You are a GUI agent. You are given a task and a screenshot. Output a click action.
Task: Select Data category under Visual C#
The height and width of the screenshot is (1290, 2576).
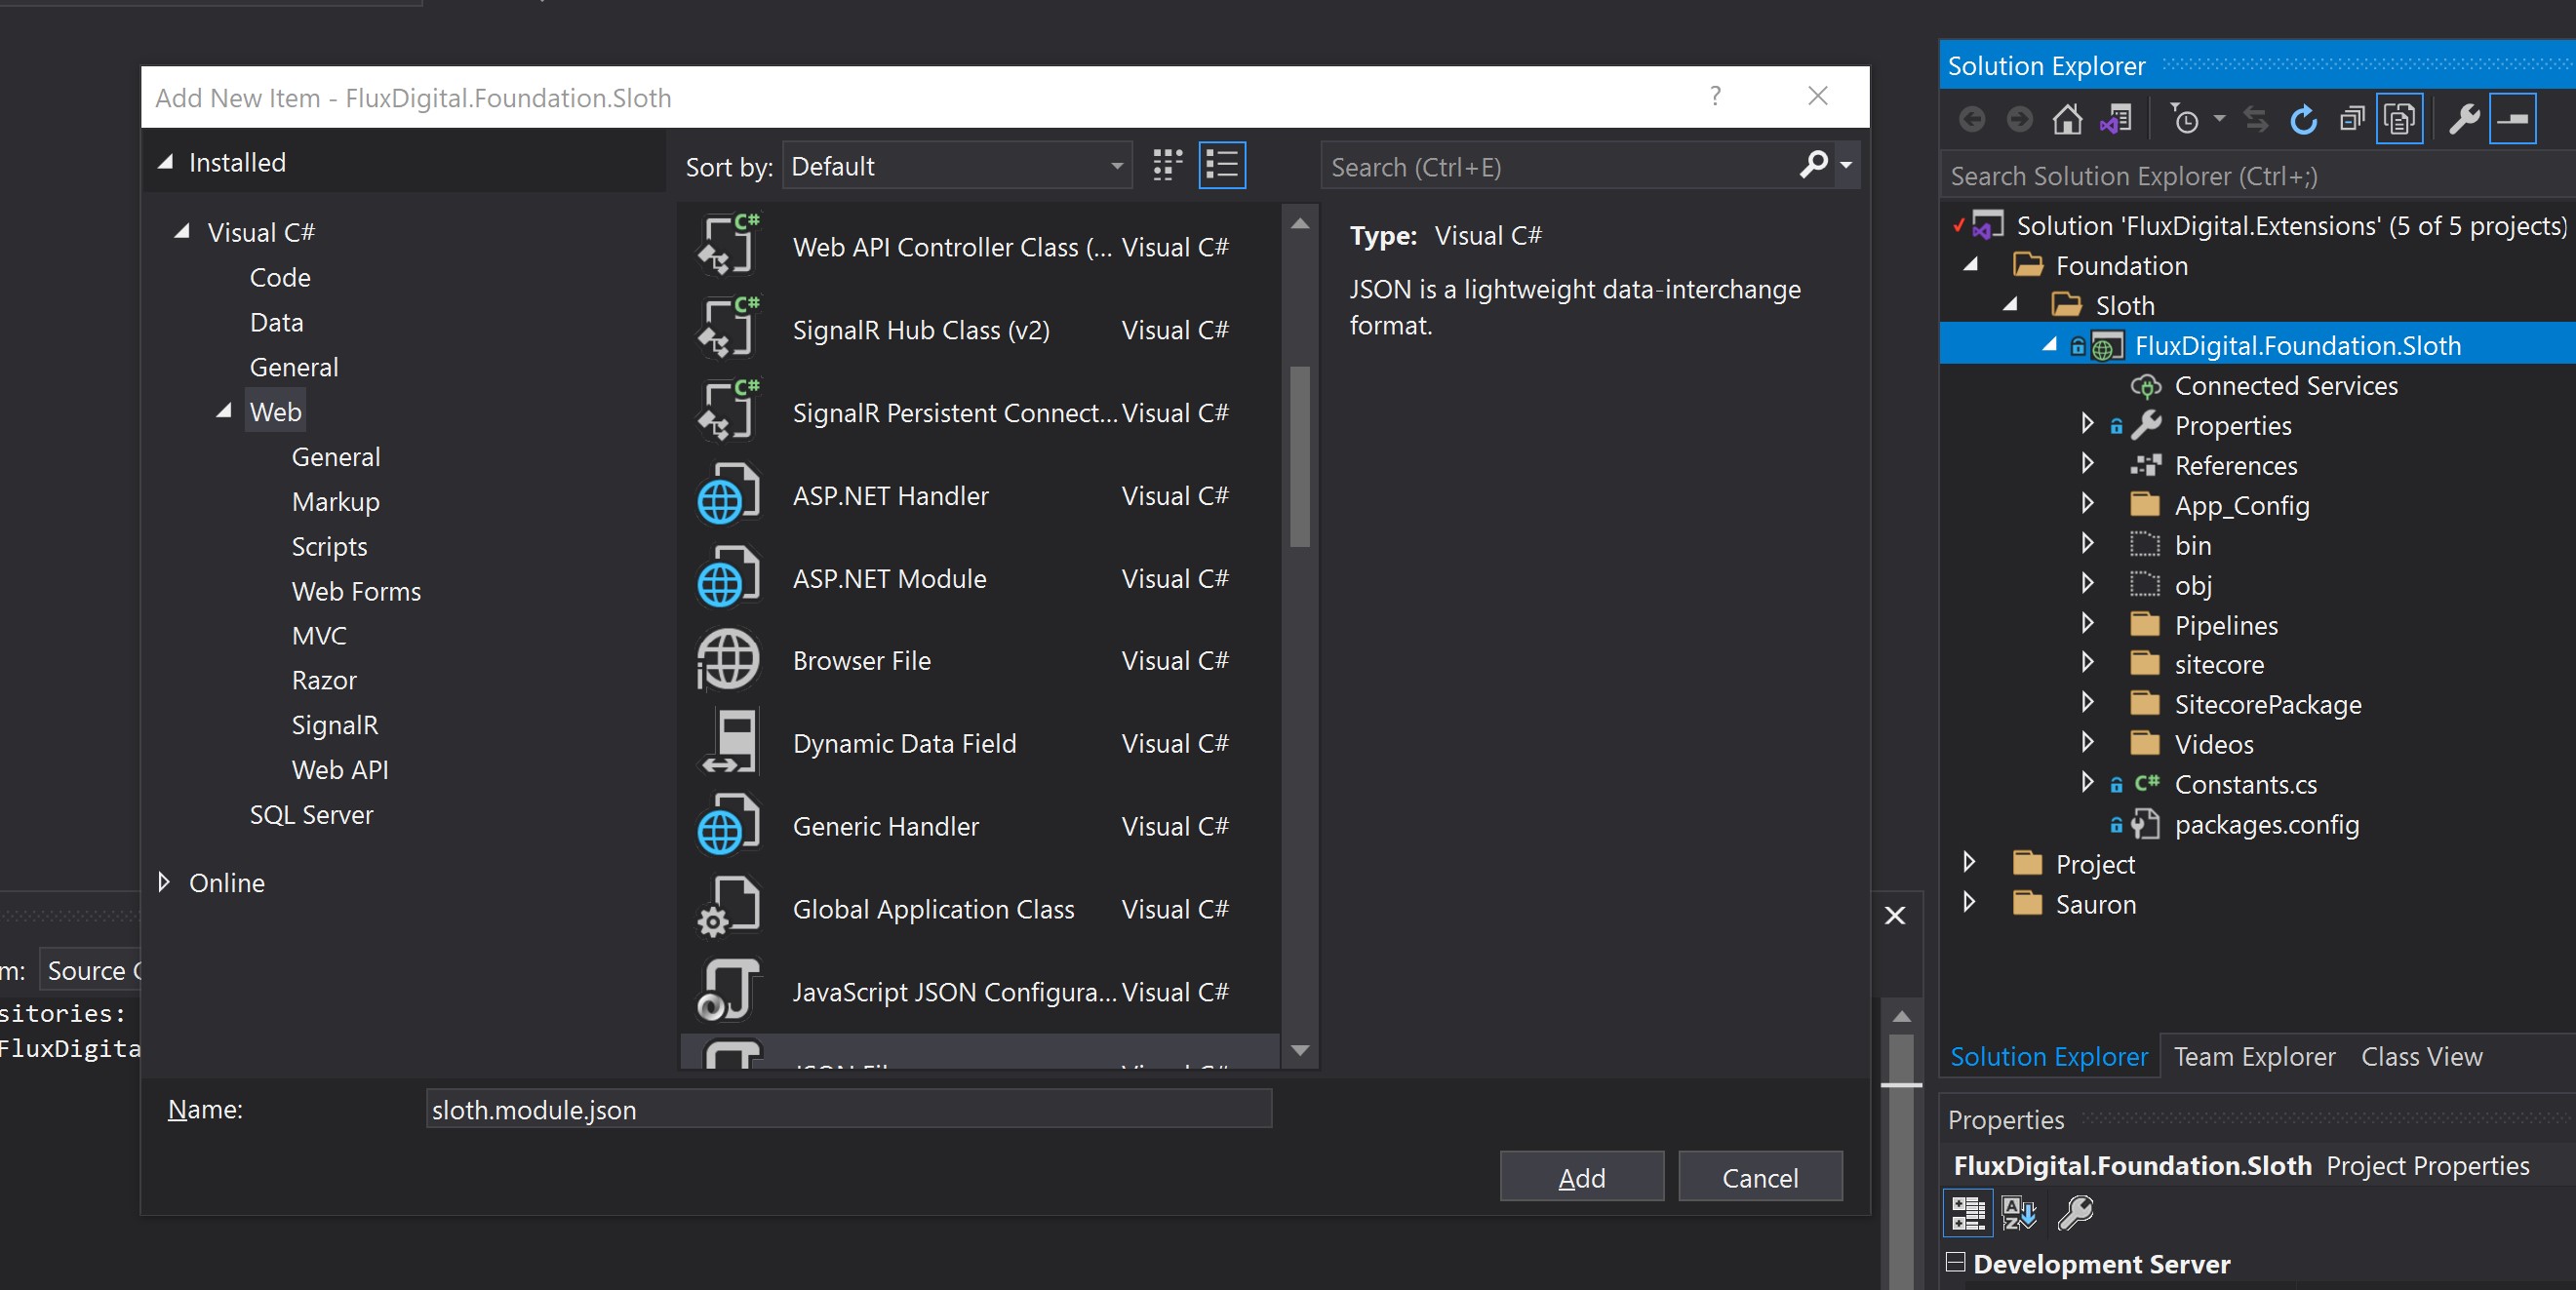click(x=276, y=322)
